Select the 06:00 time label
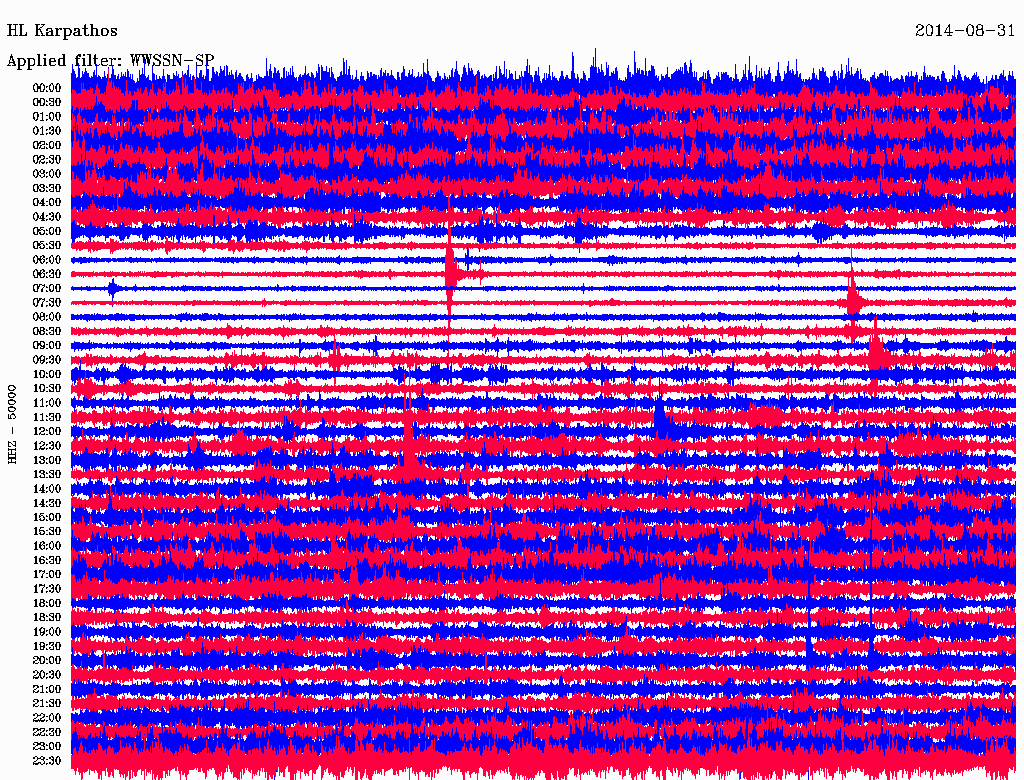 point(47,260)
